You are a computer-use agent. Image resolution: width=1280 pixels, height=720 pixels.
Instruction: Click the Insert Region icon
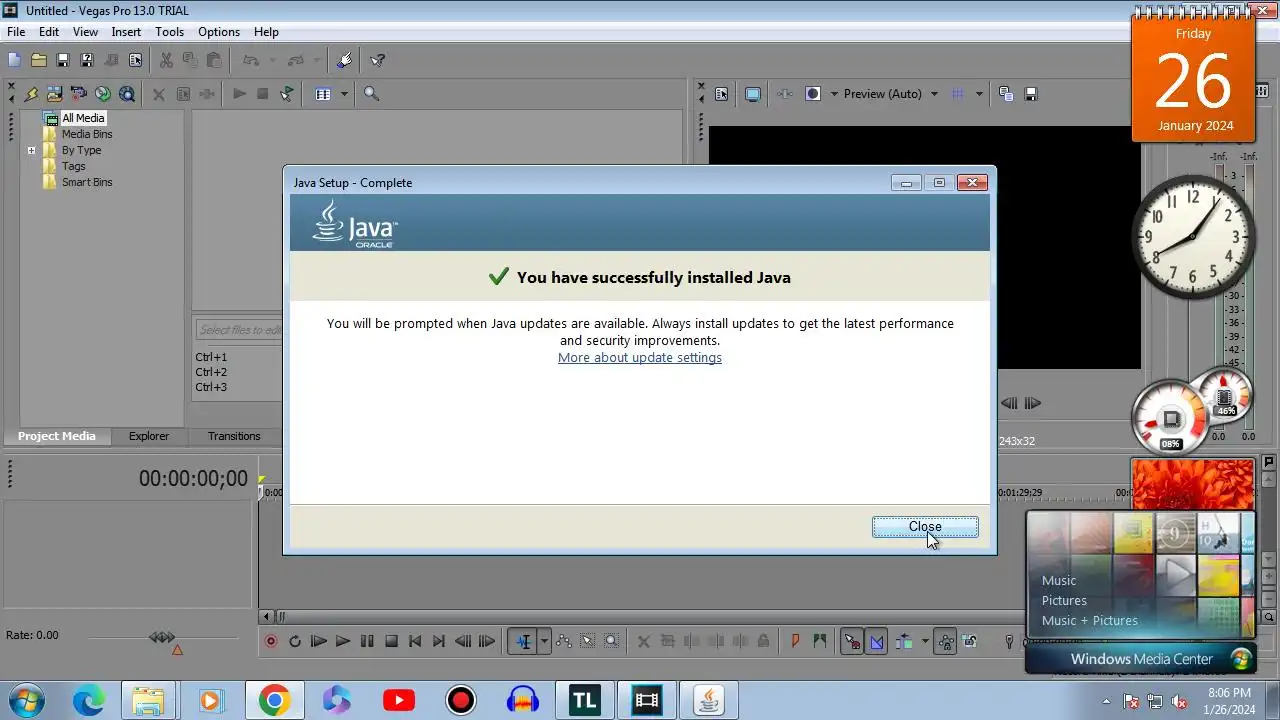(820, 641)
